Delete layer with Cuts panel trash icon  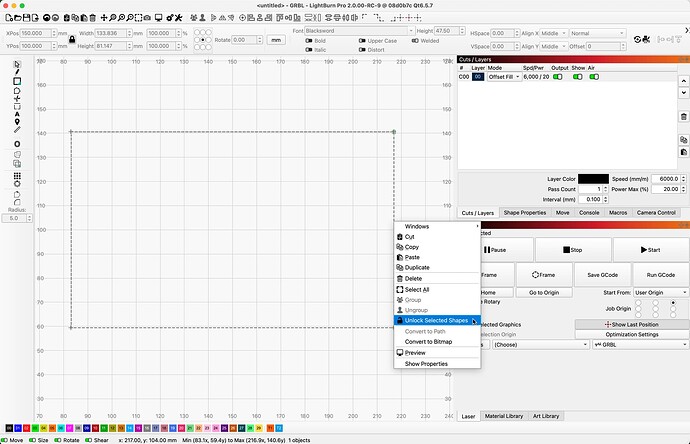coord(683,117)
